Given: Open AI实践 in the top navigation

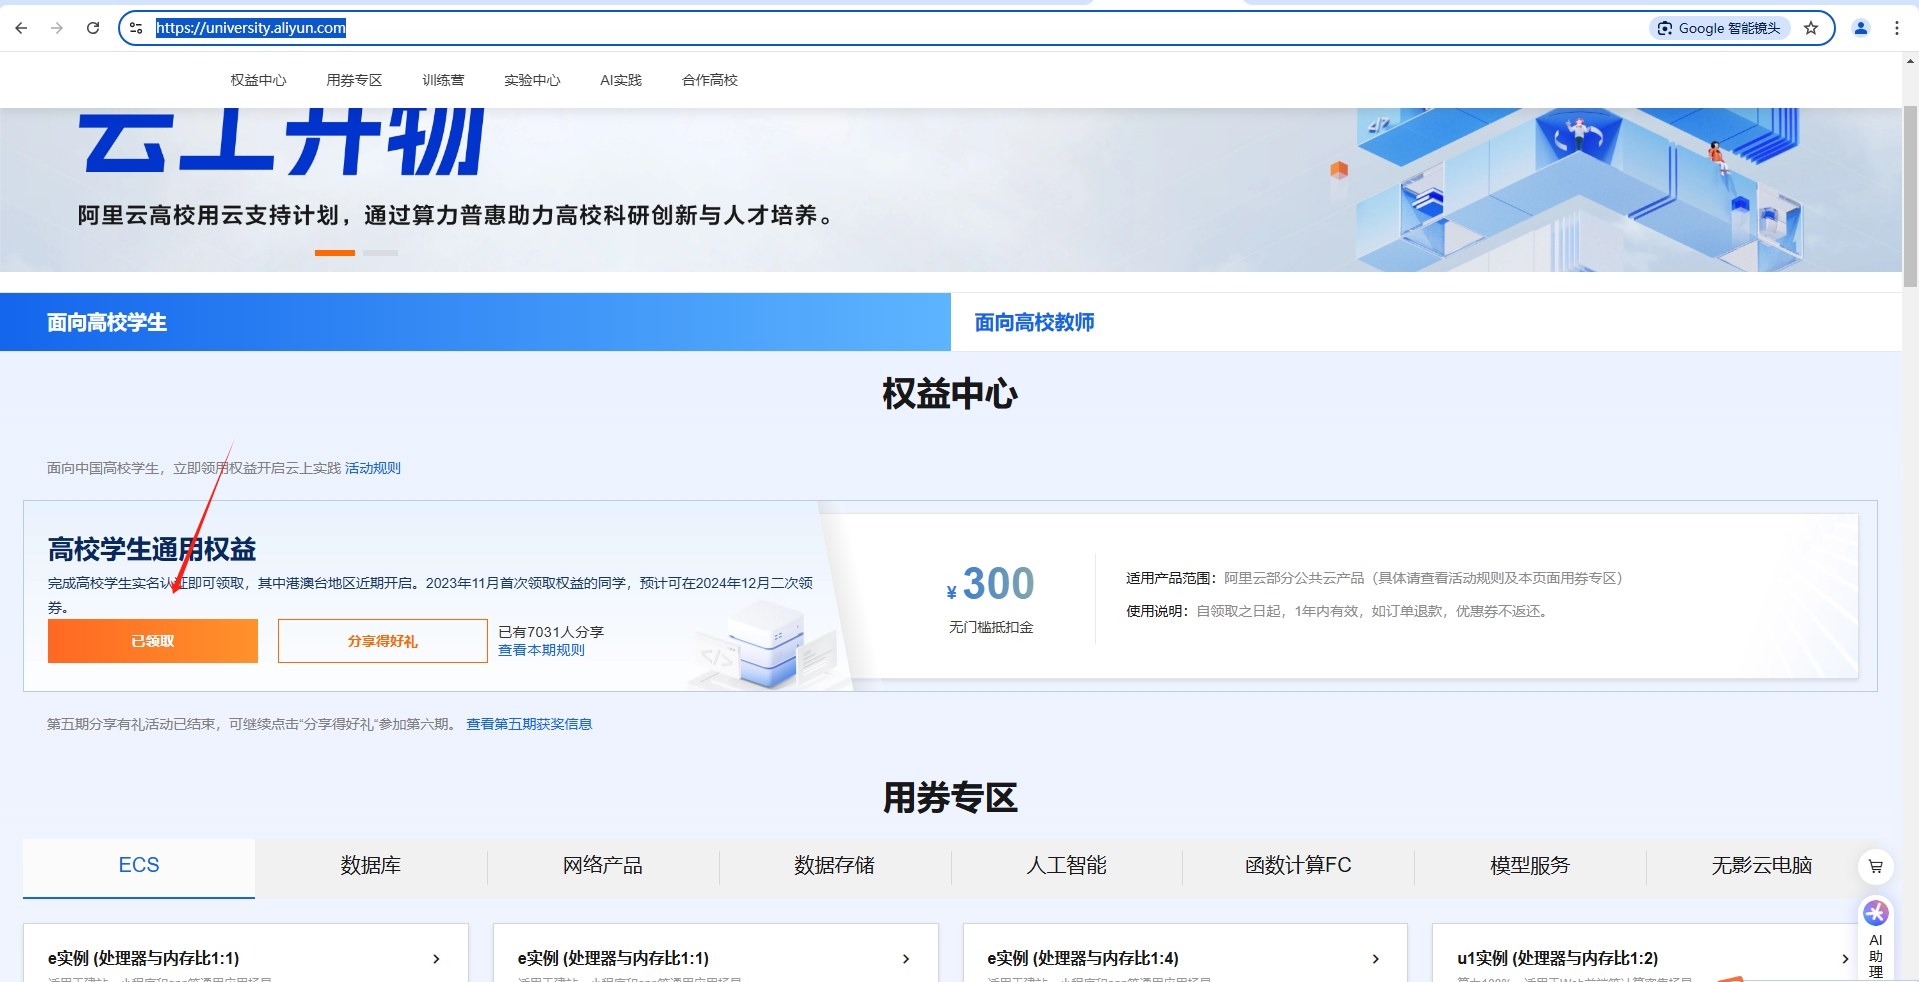Looking at the screenshot, I should 621,80.
